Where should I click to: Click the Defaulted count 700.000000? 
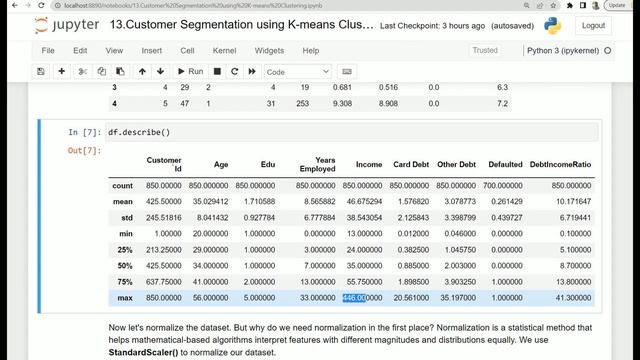click(503, 186)
